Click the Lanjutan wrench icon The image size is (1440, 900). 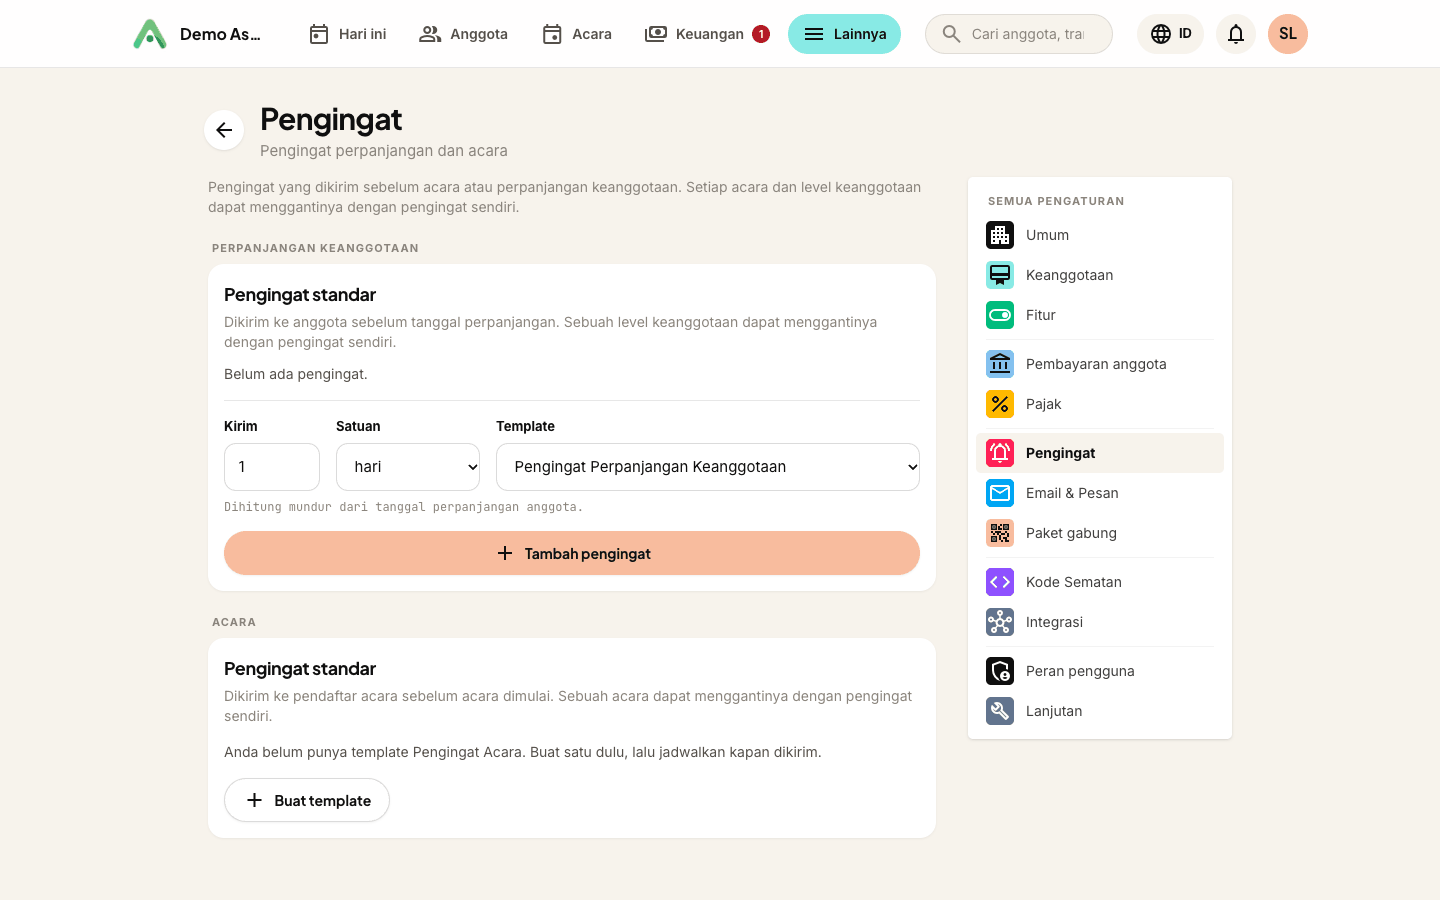(1000, 711)
